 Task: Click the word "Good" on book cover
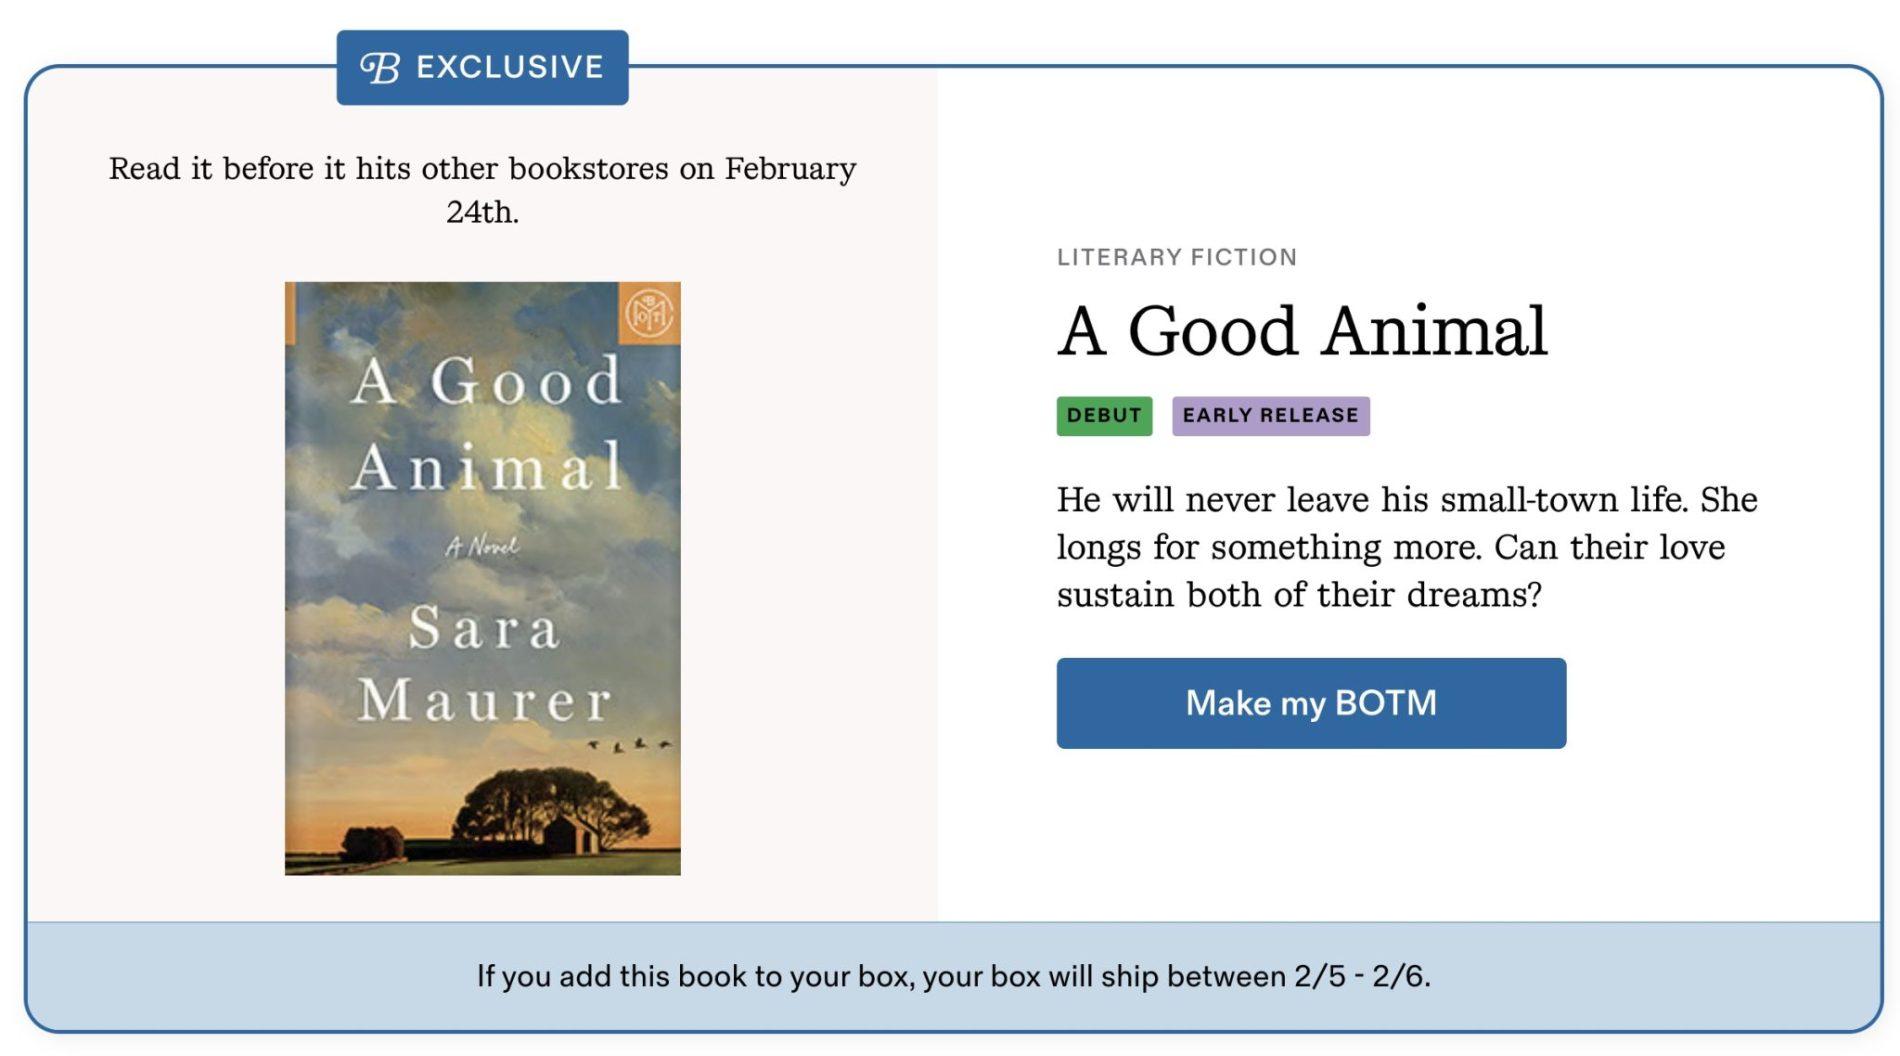[x=526, y=381]
